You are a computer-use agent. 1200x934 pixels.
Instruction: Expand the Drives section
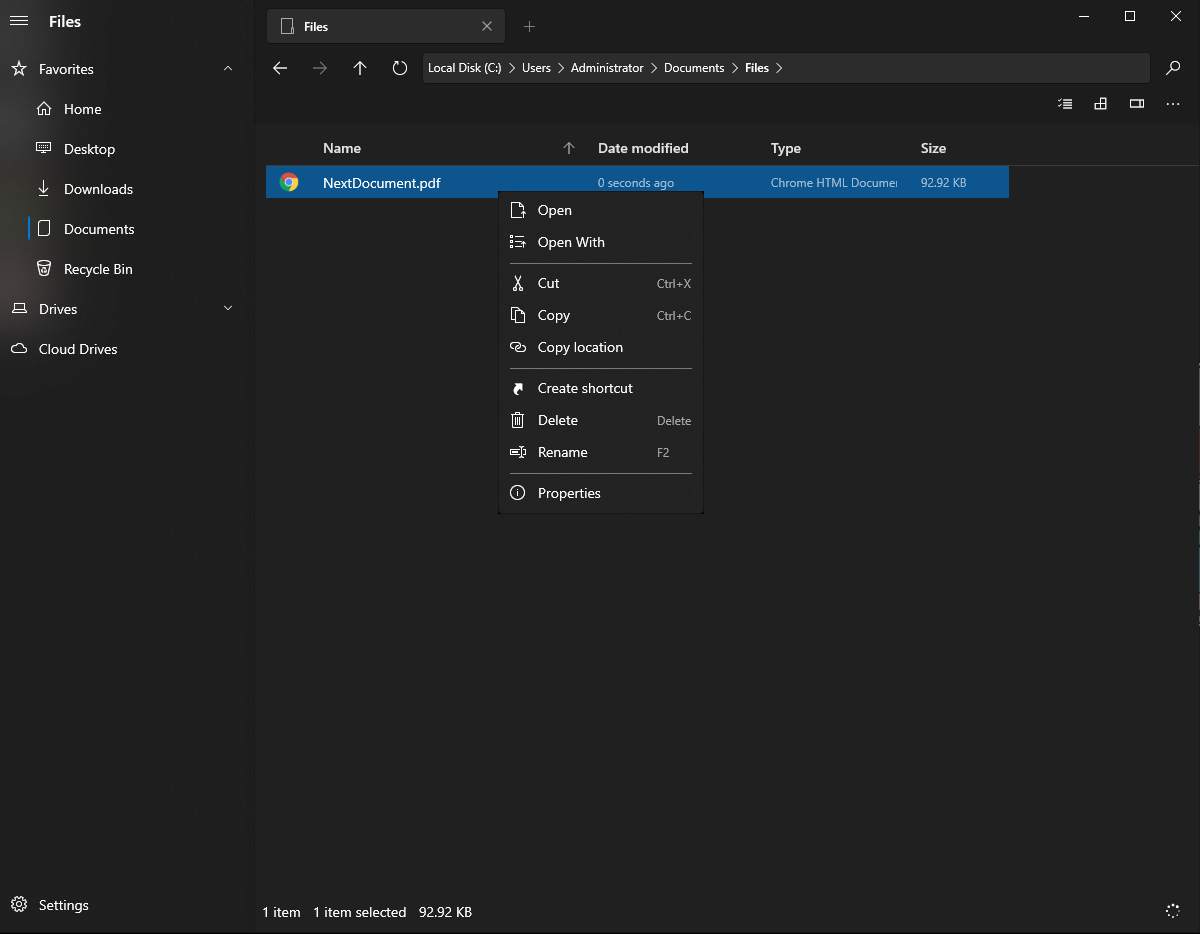(227, 308)
